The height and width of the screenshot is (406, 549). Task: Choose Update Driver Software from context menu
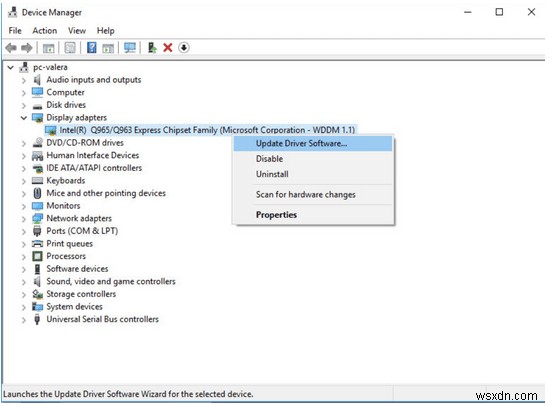coord(313,144)
